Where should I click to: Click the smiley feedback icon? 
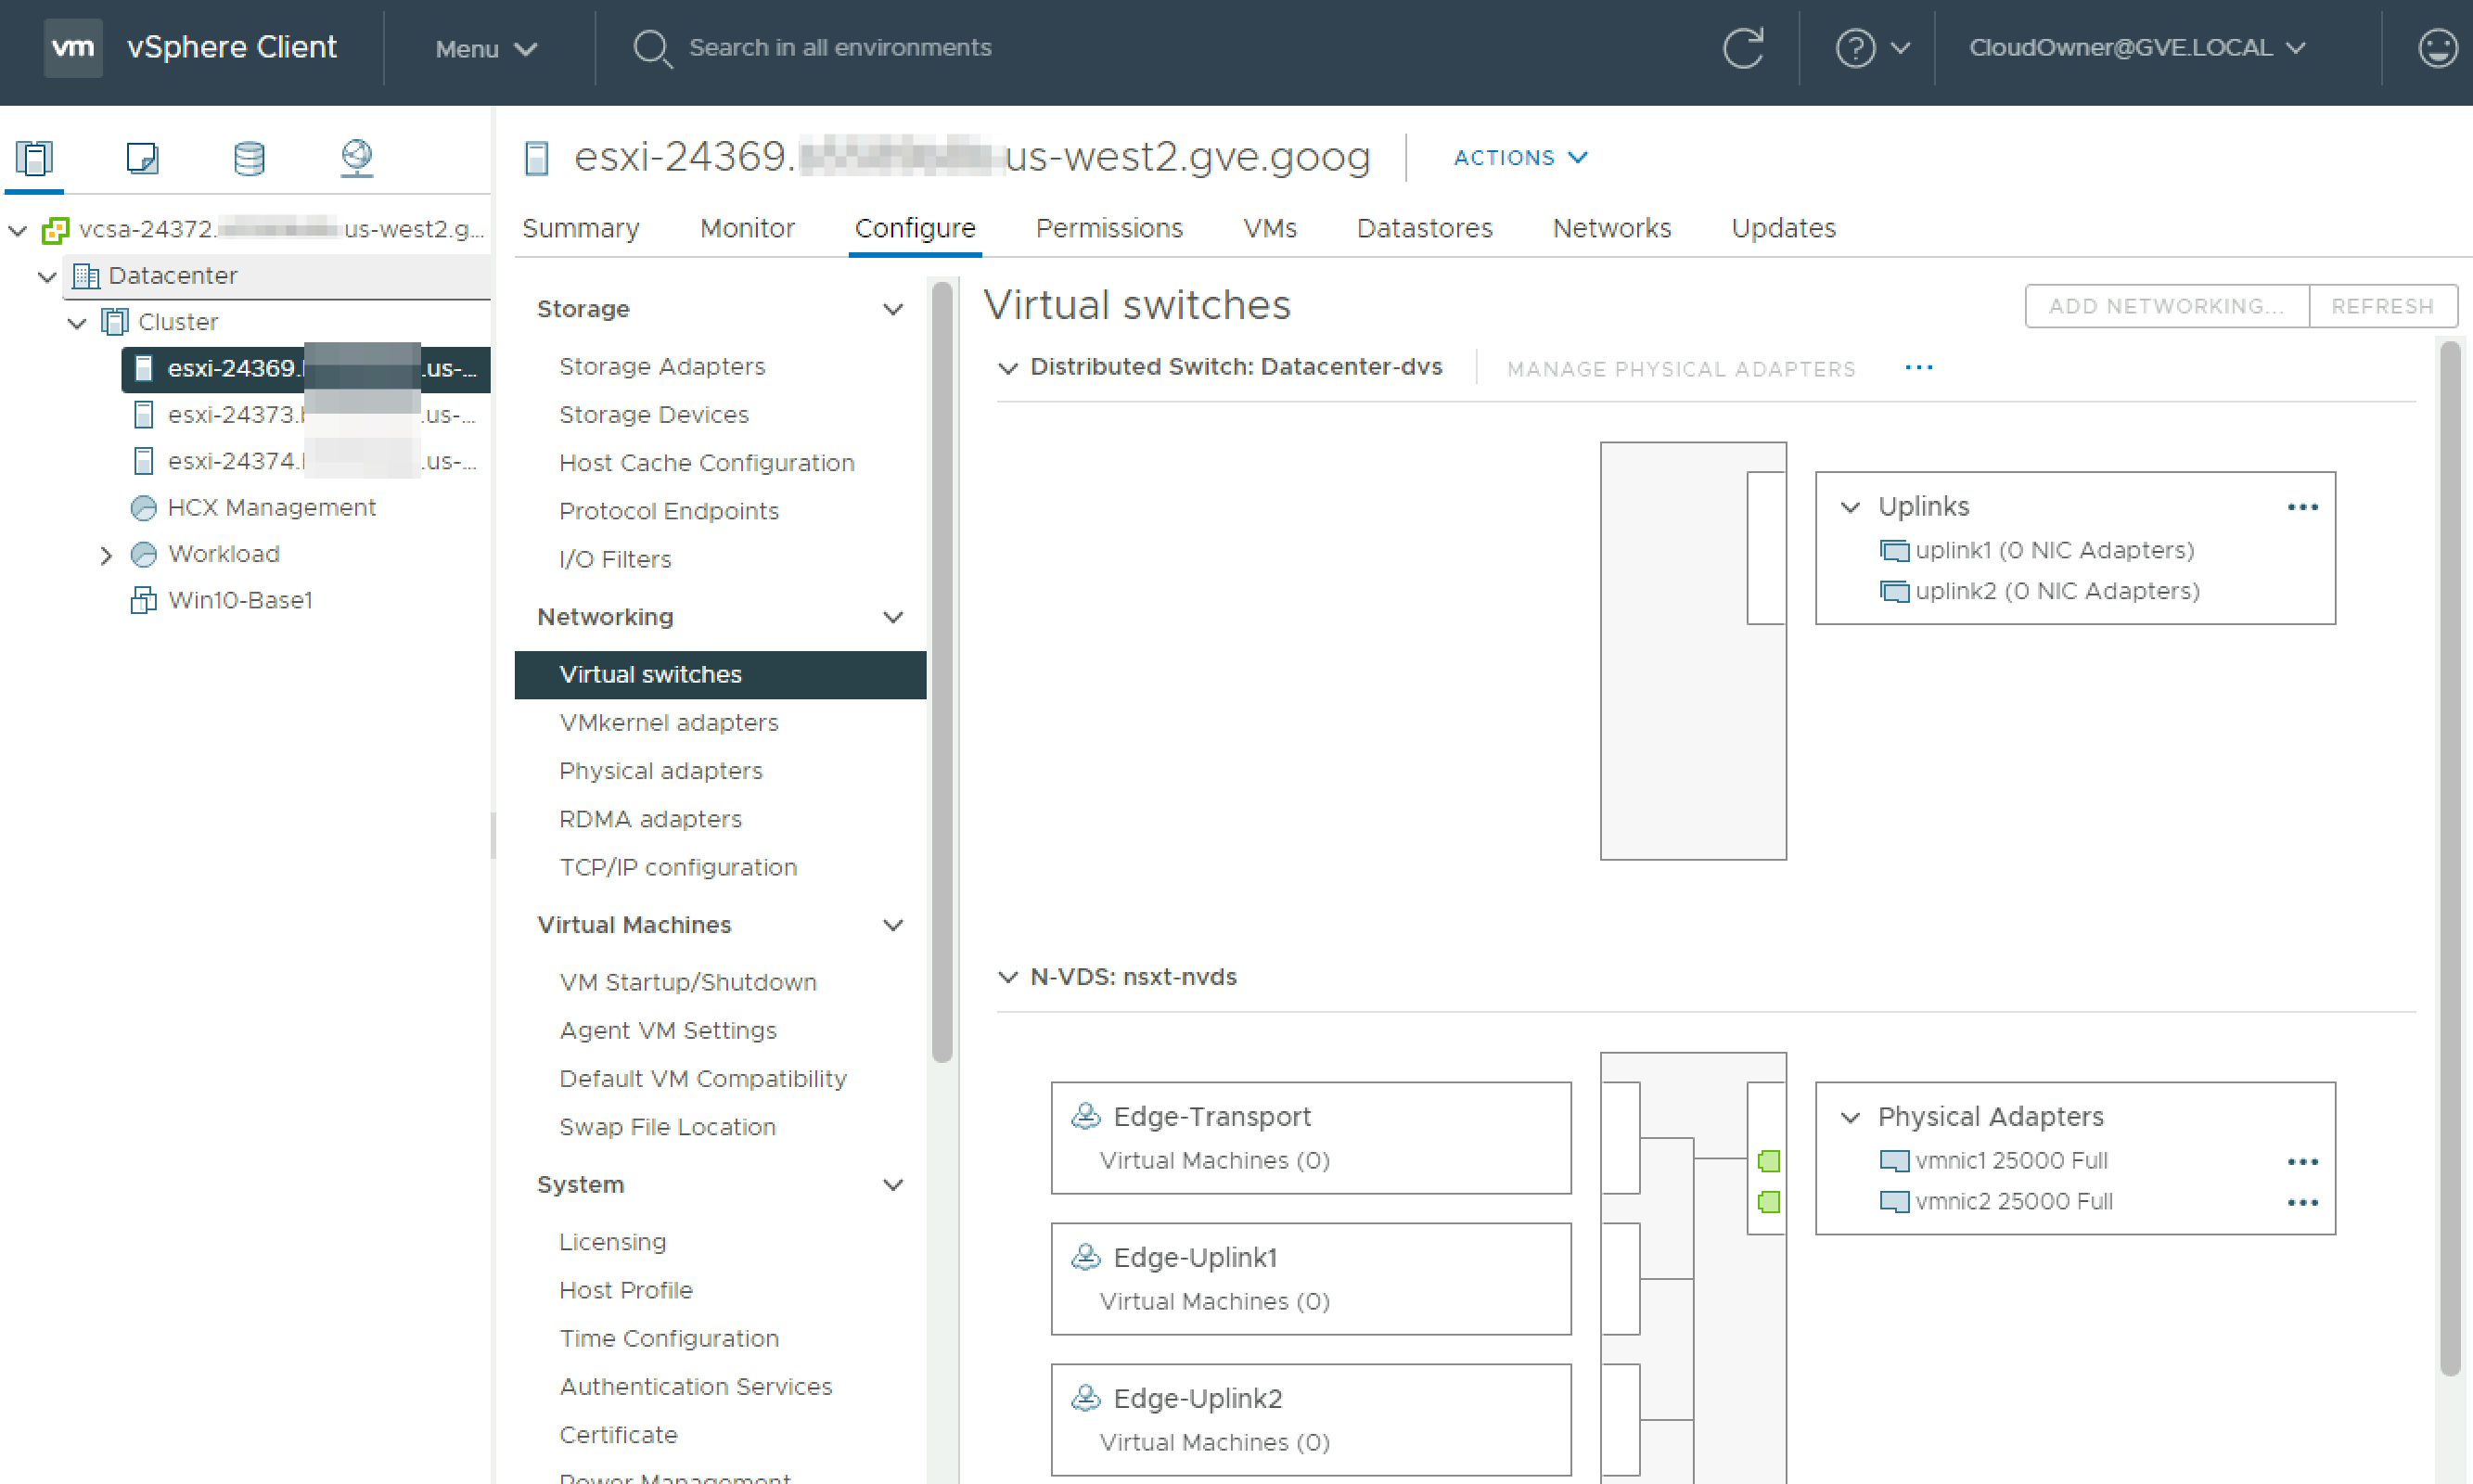(x=2437, y=48)
